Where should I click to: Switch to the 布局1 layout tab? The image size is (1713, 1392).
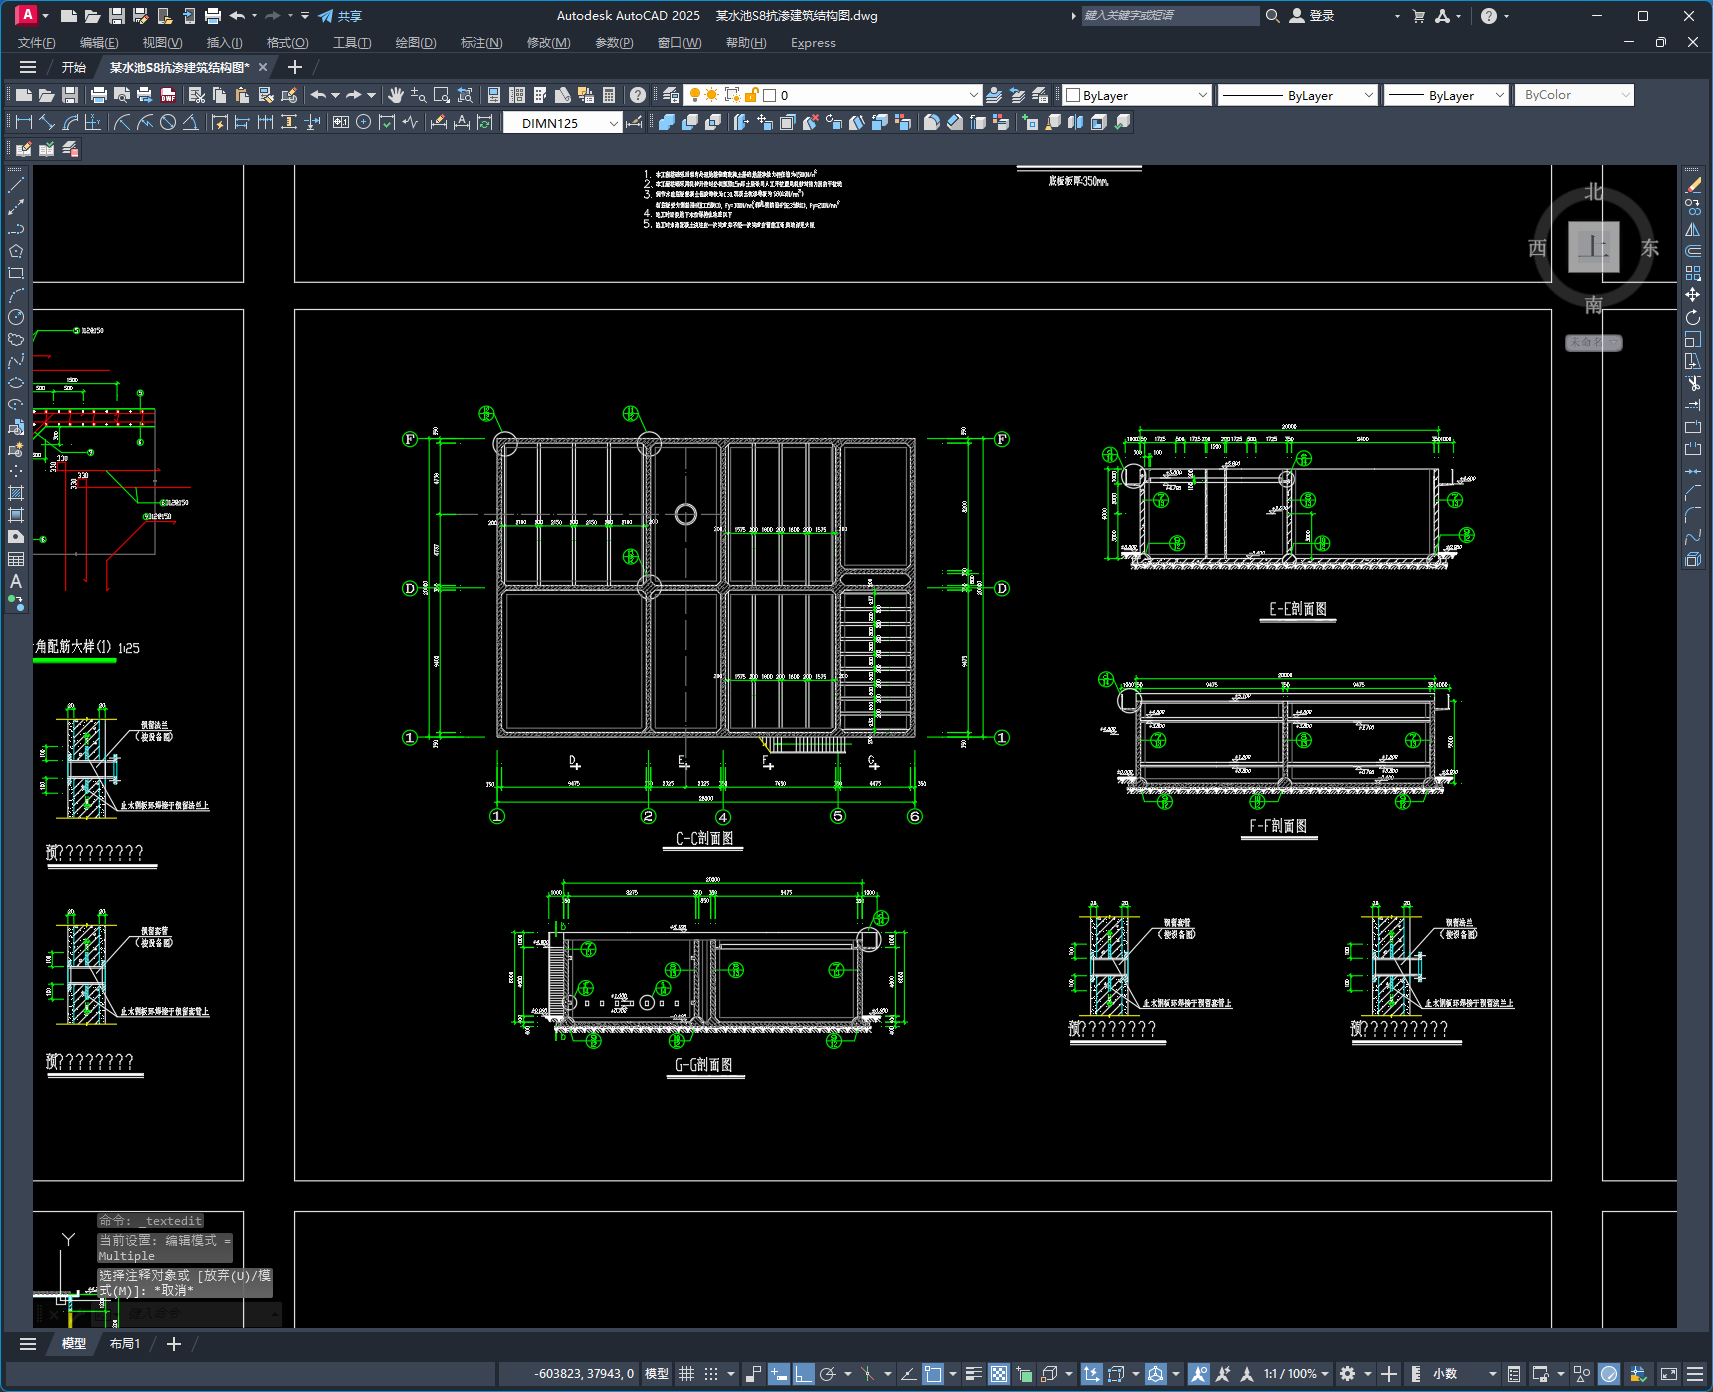click(x=125, y=1344)
